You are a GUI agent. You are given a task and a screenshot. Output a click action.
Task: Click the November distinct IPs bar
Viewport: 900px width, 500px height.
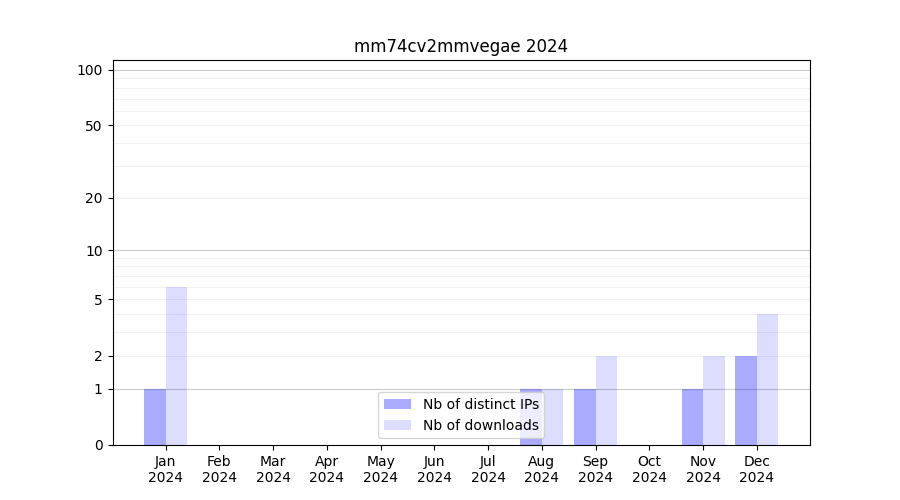692,417
